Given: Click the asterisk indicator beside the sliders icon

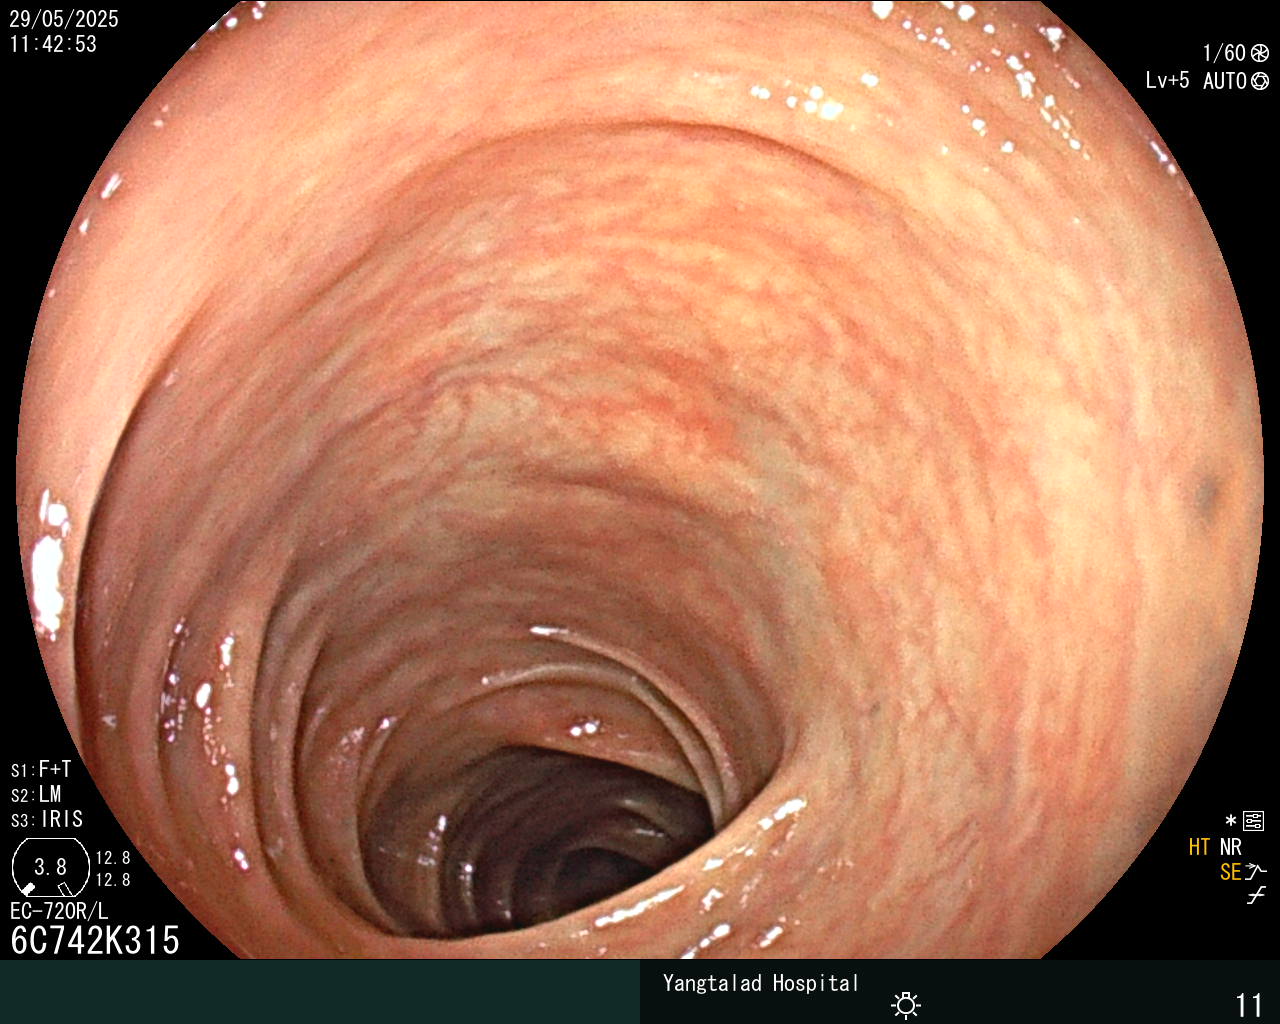Looking at the screenshot, I should click(x=1231, y=821).
